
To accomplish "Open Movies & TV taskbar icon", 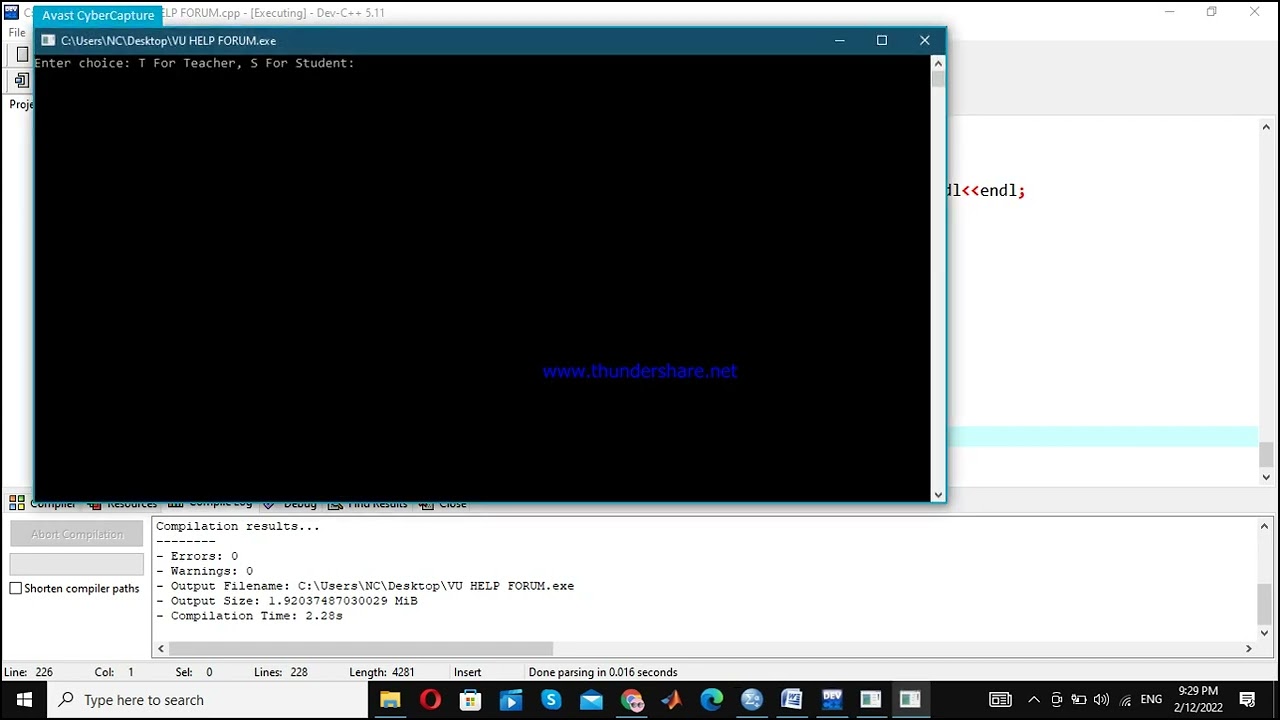I will coord(510,700).
